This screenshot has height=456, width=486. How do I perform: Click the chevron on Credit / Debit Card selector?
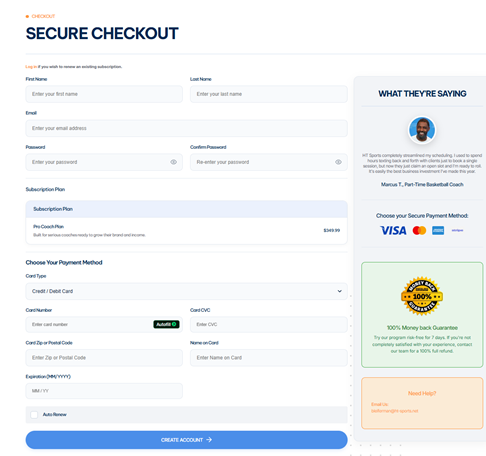[339, 291]
